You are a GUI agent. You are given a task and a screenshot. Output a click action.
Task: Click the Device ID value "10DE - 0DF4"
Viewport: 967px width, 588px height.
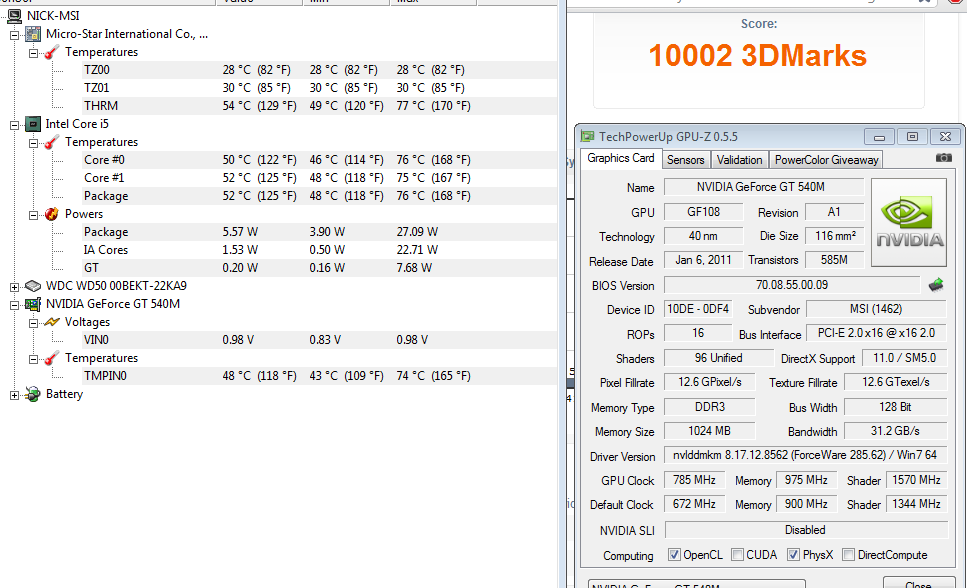(x=698, y=309)
